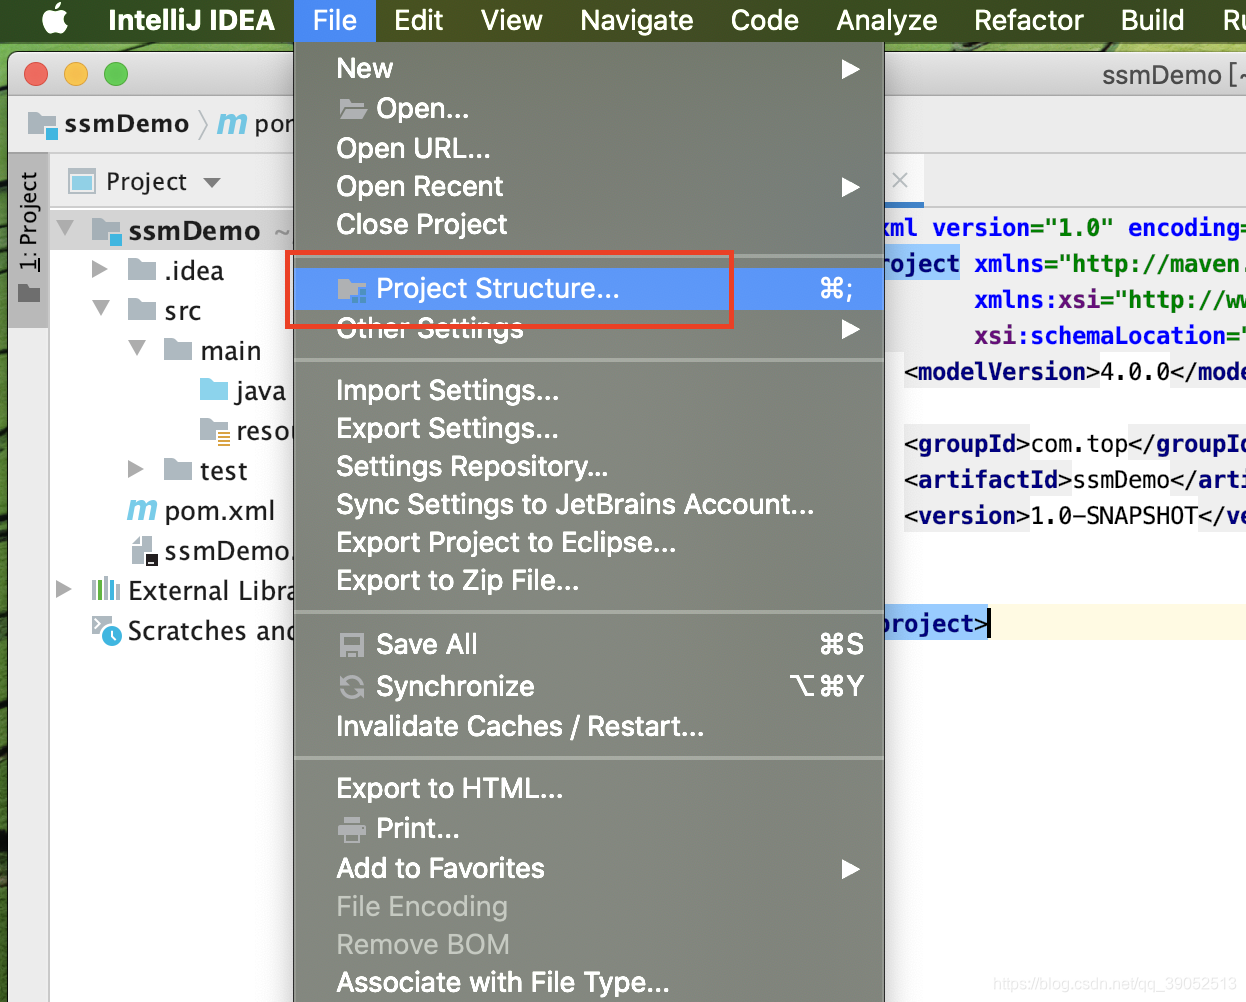Screen dimensions: 1246x1002
Task: Click the Save All floppy disk icon
Action: click(352, 645)
